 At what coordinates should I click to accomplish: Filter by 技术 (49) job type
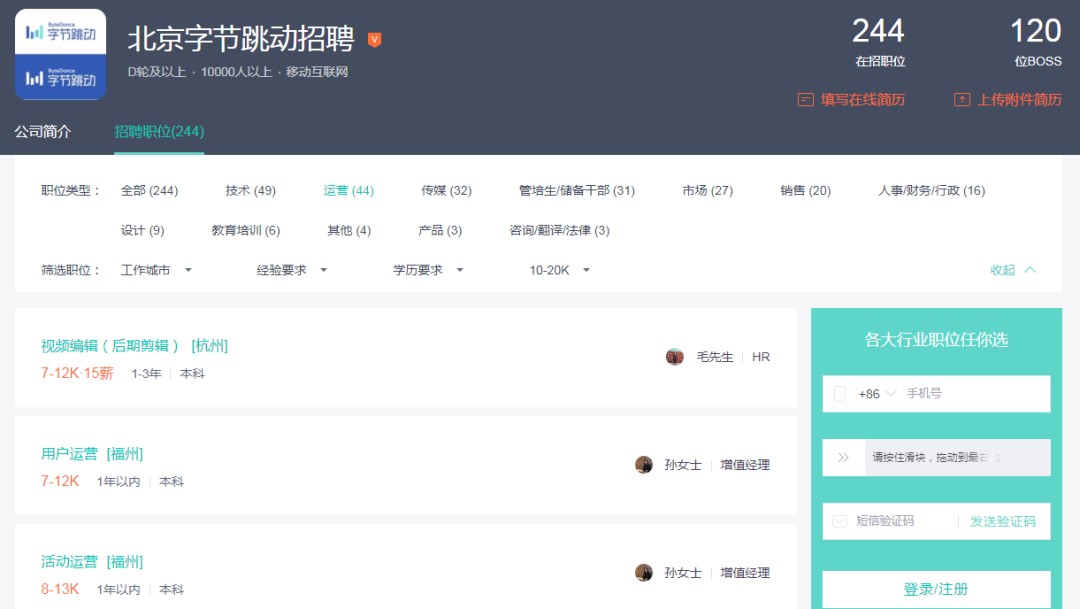pos(251,191)
